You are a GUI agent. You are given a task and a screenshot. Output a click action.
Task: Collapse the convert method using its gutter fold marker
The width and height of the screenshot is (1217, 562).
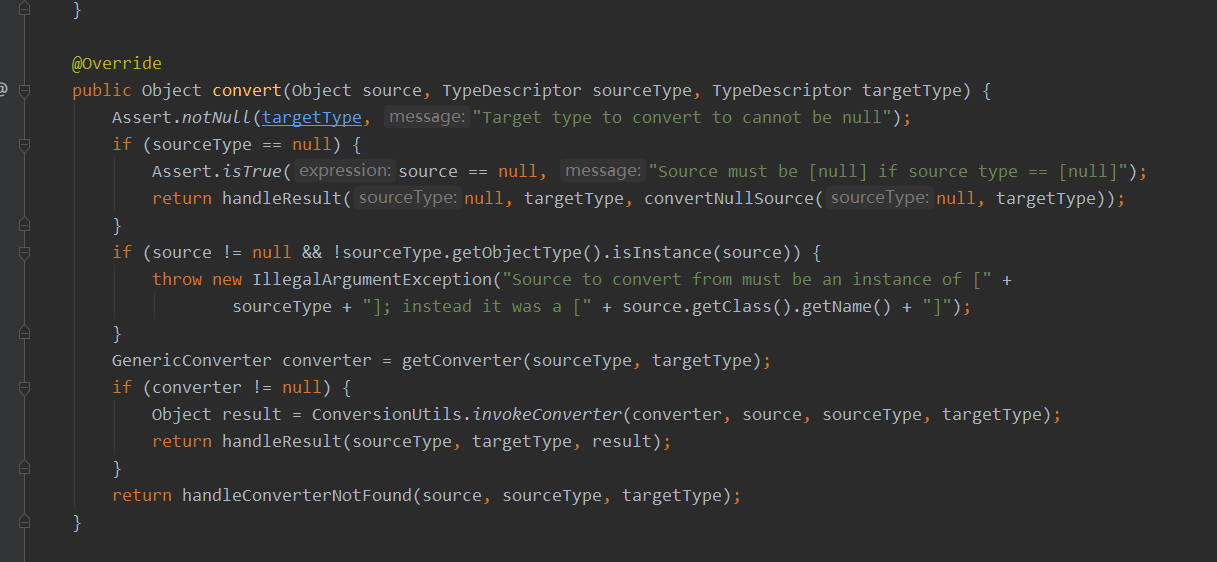tap(25, 90)
